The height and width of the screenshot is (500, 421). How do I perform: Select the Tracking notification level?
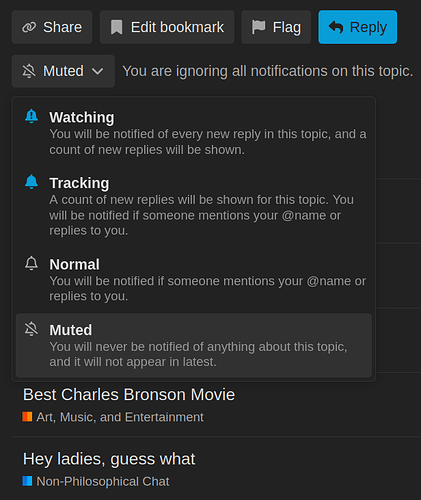pyautogui.click(x=194, y=206)
